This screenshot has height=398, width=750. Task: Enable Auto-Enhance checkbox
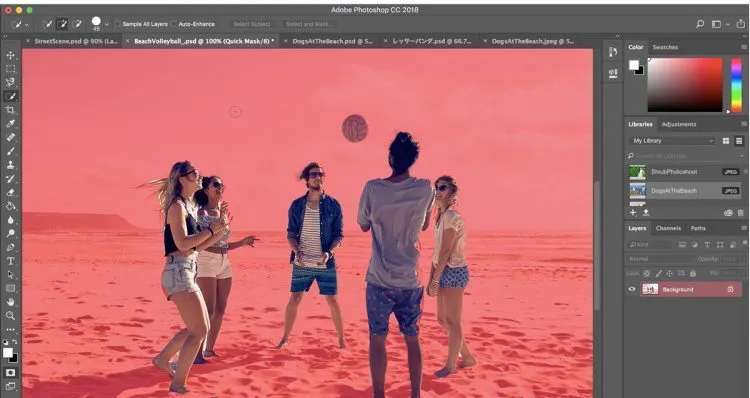[x=174, y=24]
